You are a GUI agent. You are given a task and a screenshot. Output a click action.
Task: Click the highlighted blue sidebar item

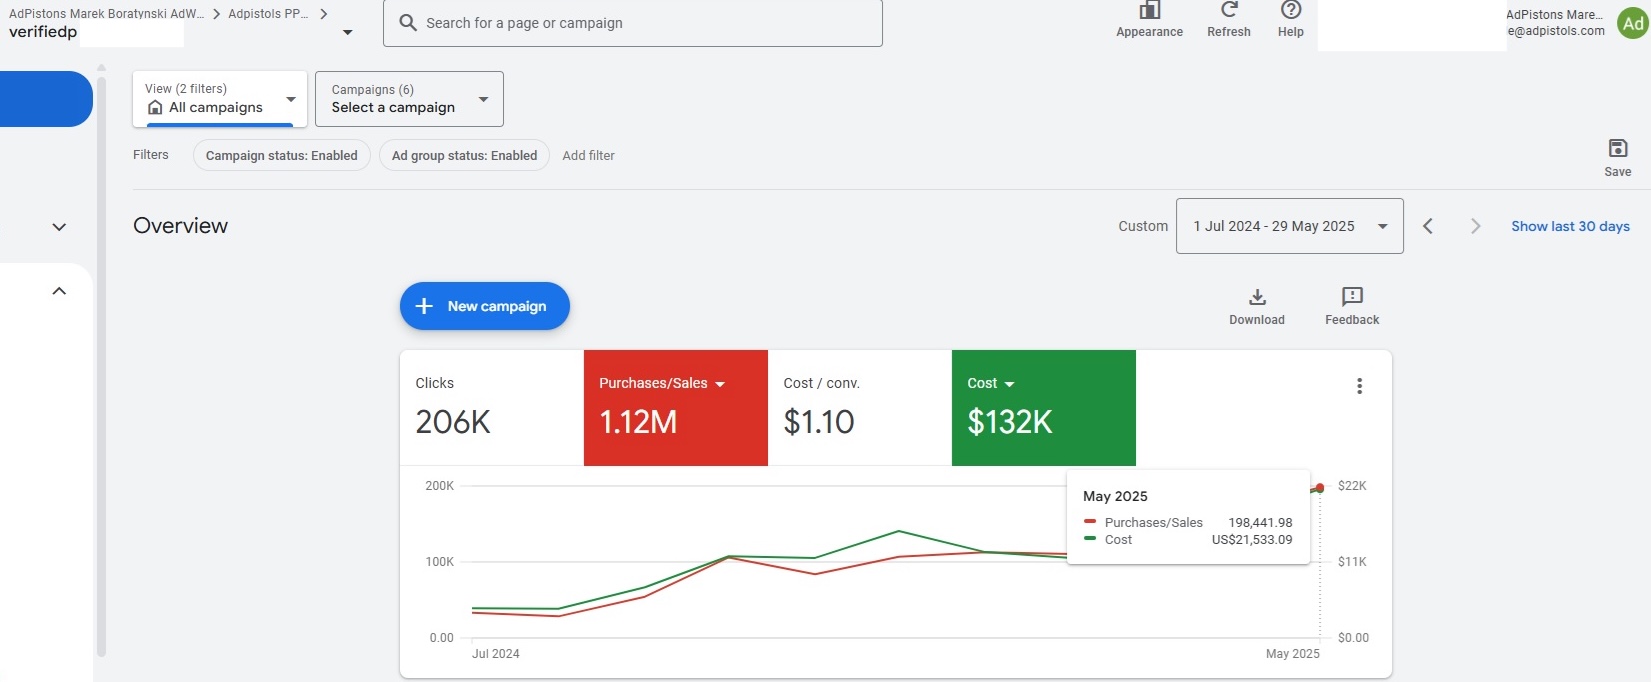point(46,99)
